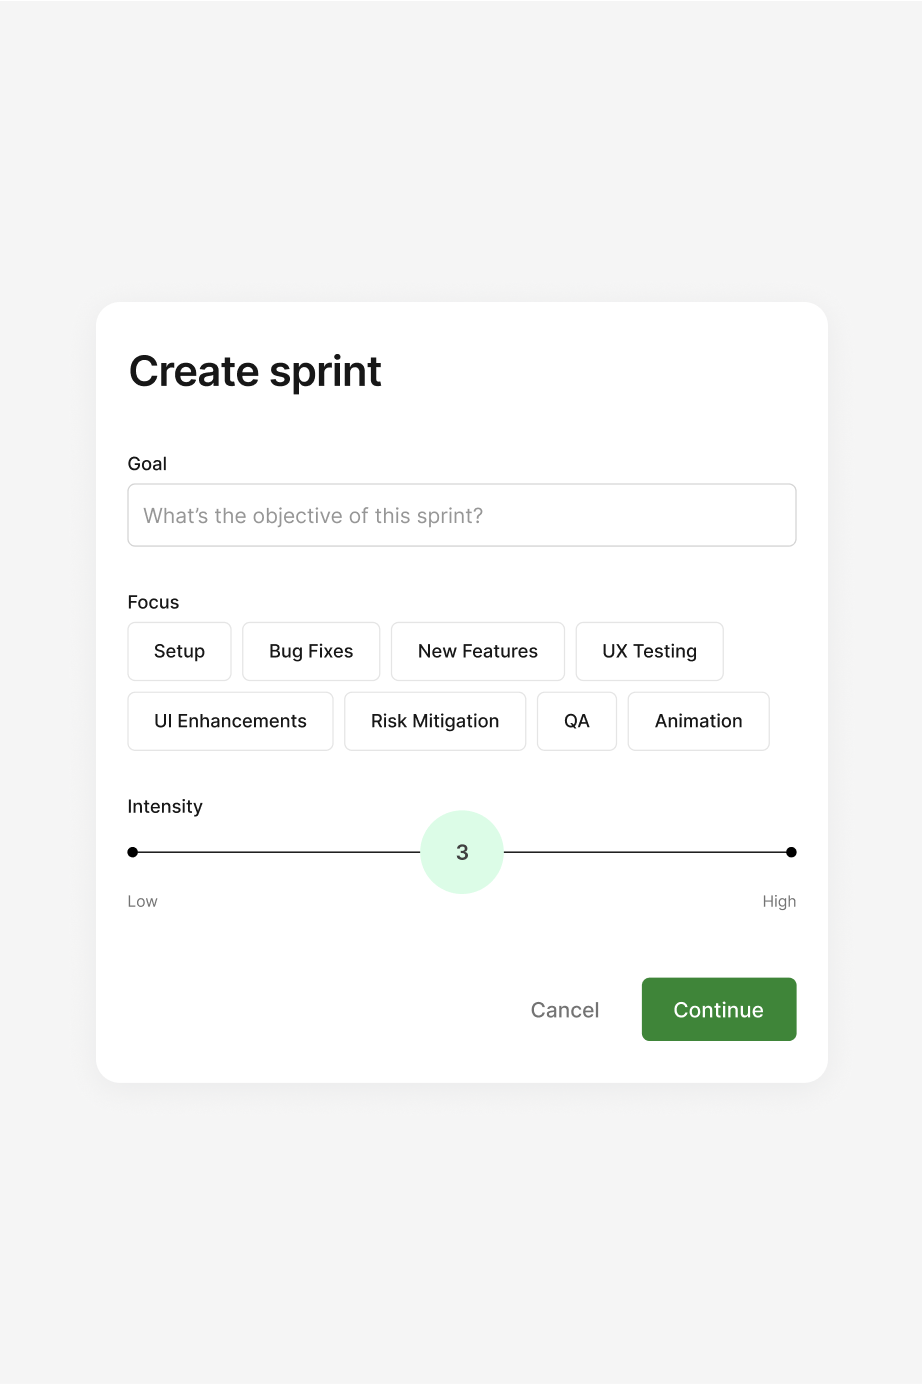Pick the QA focus chip
This screenshot has width=922, height=1384.
pyautogui.click(x=576, y=721)
